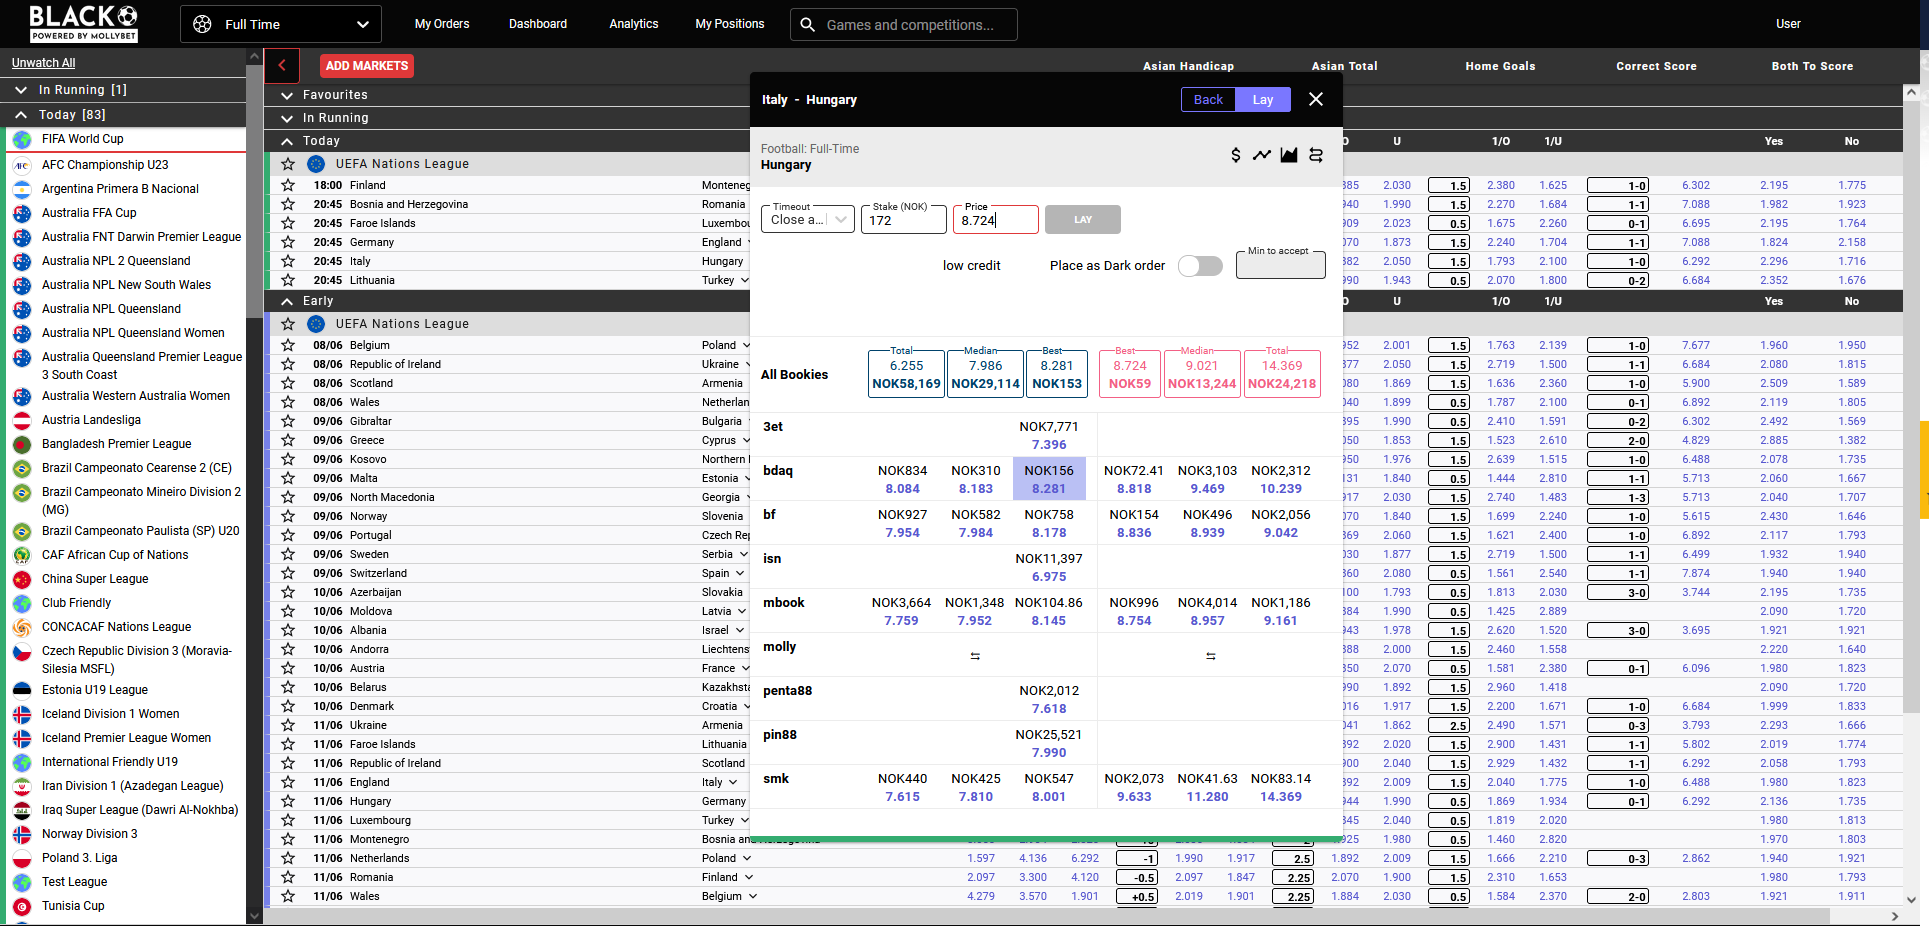Star the Finland 18:00 match as favourite
The width and height of the screenshot is (1929, 926).
pyautogui.click(x=288, y=185)
